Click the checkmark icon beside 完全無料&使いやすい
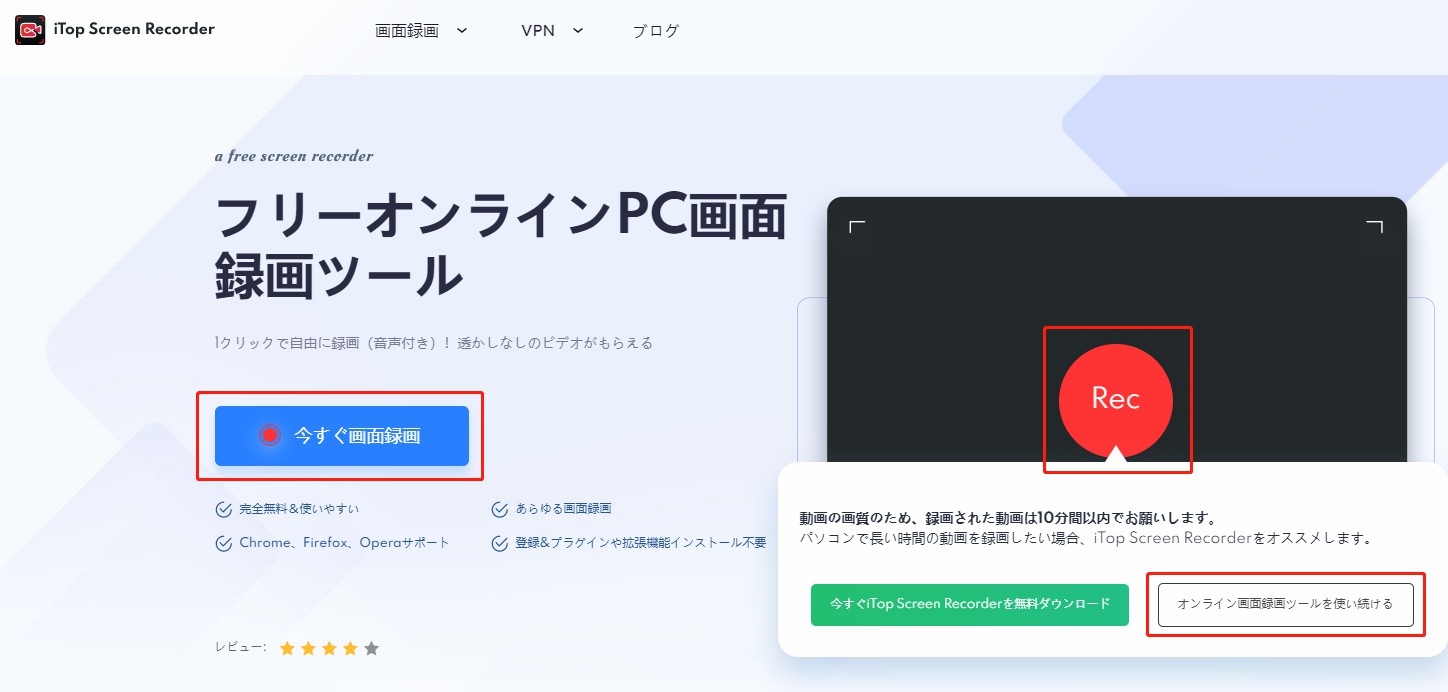 (224, 510)
